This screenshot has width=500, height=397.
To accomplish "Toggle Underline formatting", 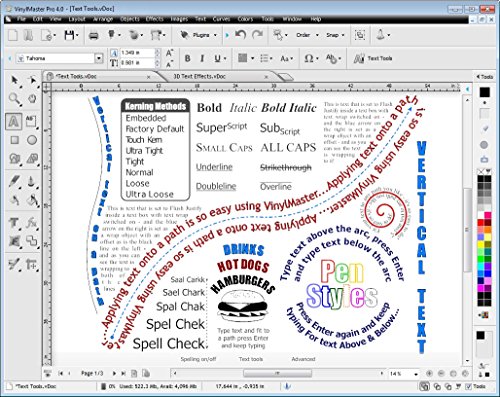I will (x=217, y=58).
